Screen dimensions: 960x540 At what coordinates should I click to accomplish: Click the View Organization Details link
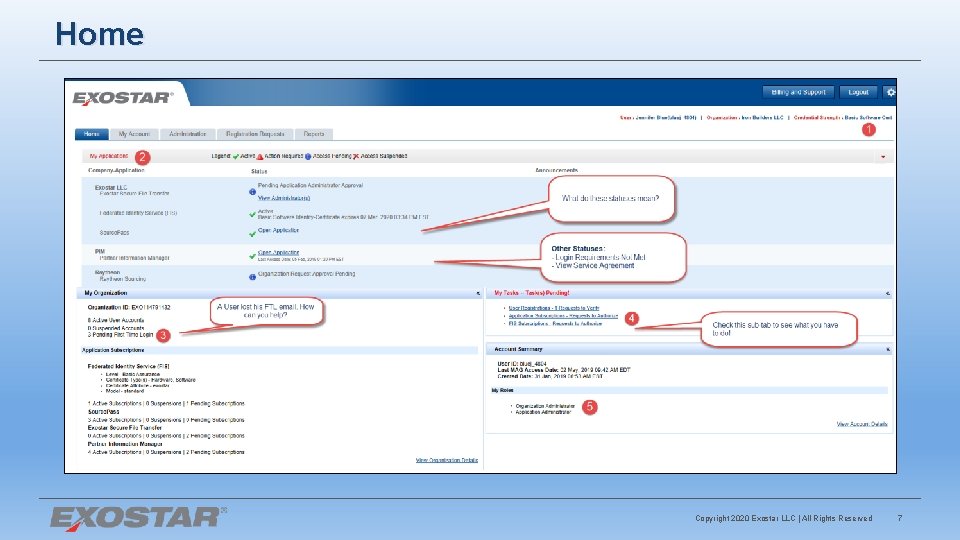click(x=447, y=460)
